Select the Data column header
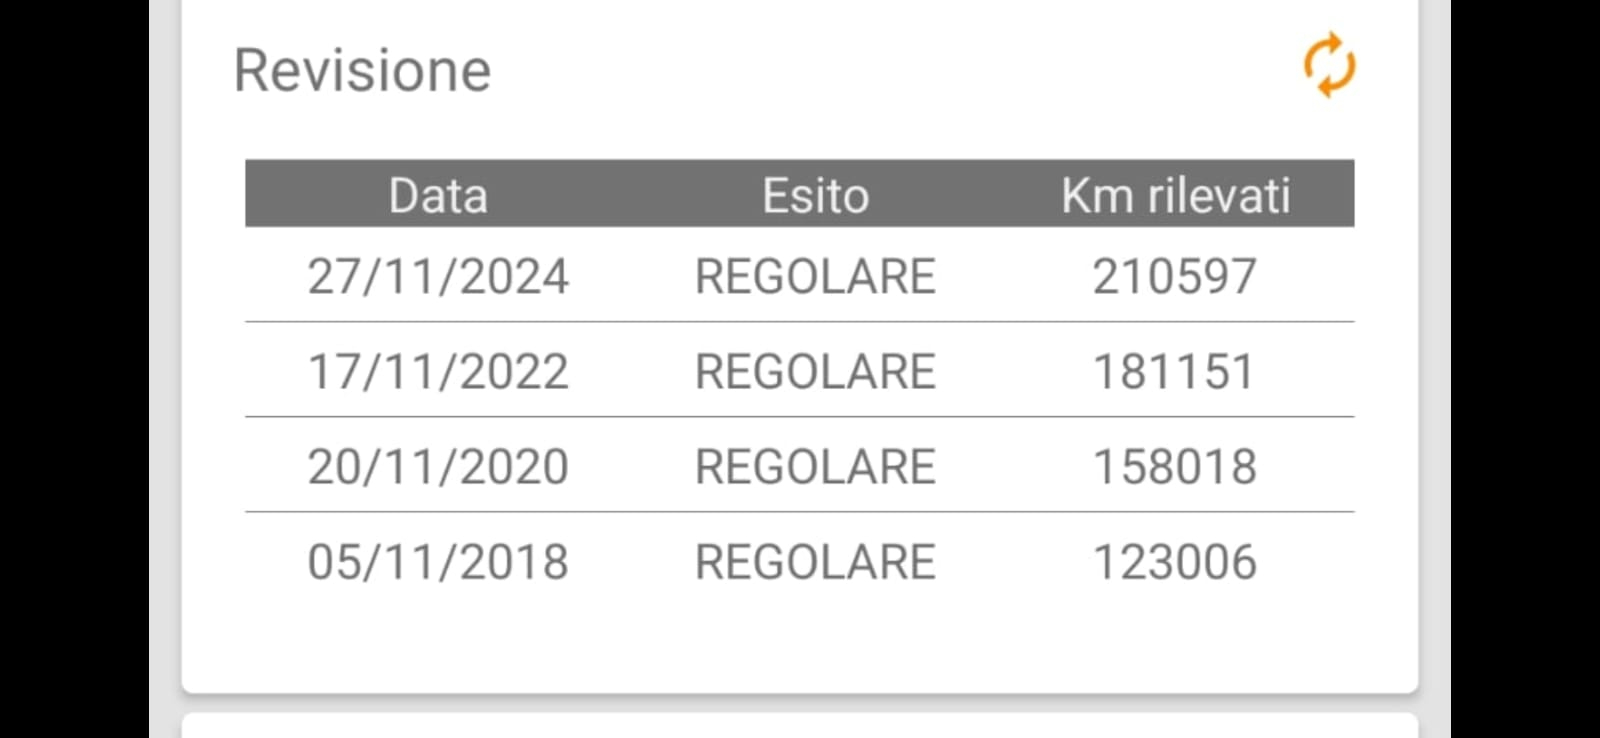This screenshot has height=738, width=1600. tap(438, 195)
